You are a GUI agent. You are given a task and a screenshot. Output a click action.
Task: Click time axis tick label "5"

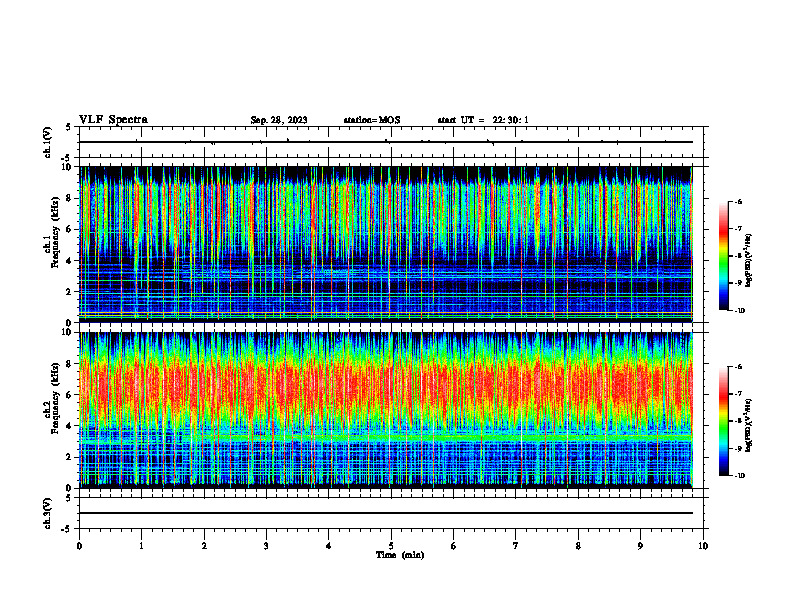point(391,546)
